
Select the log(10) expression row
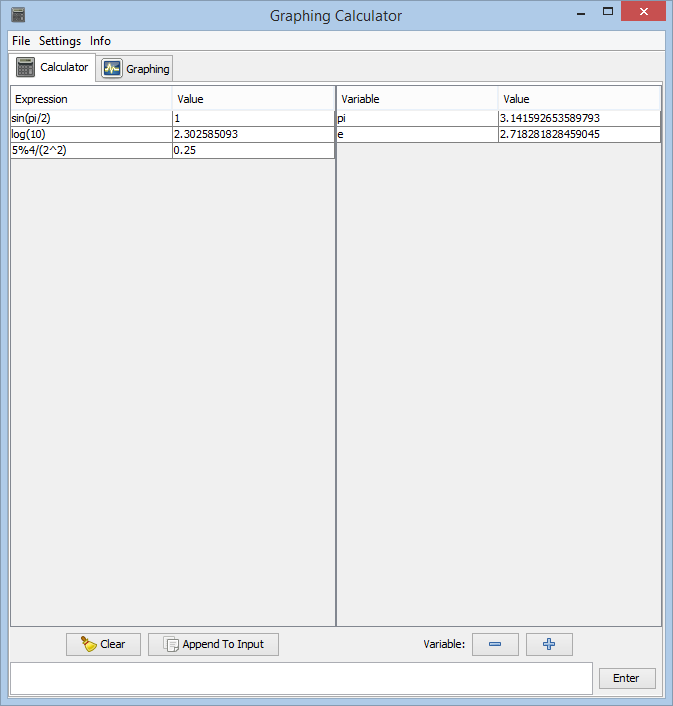pyautogui.click(x=90, y=134)
